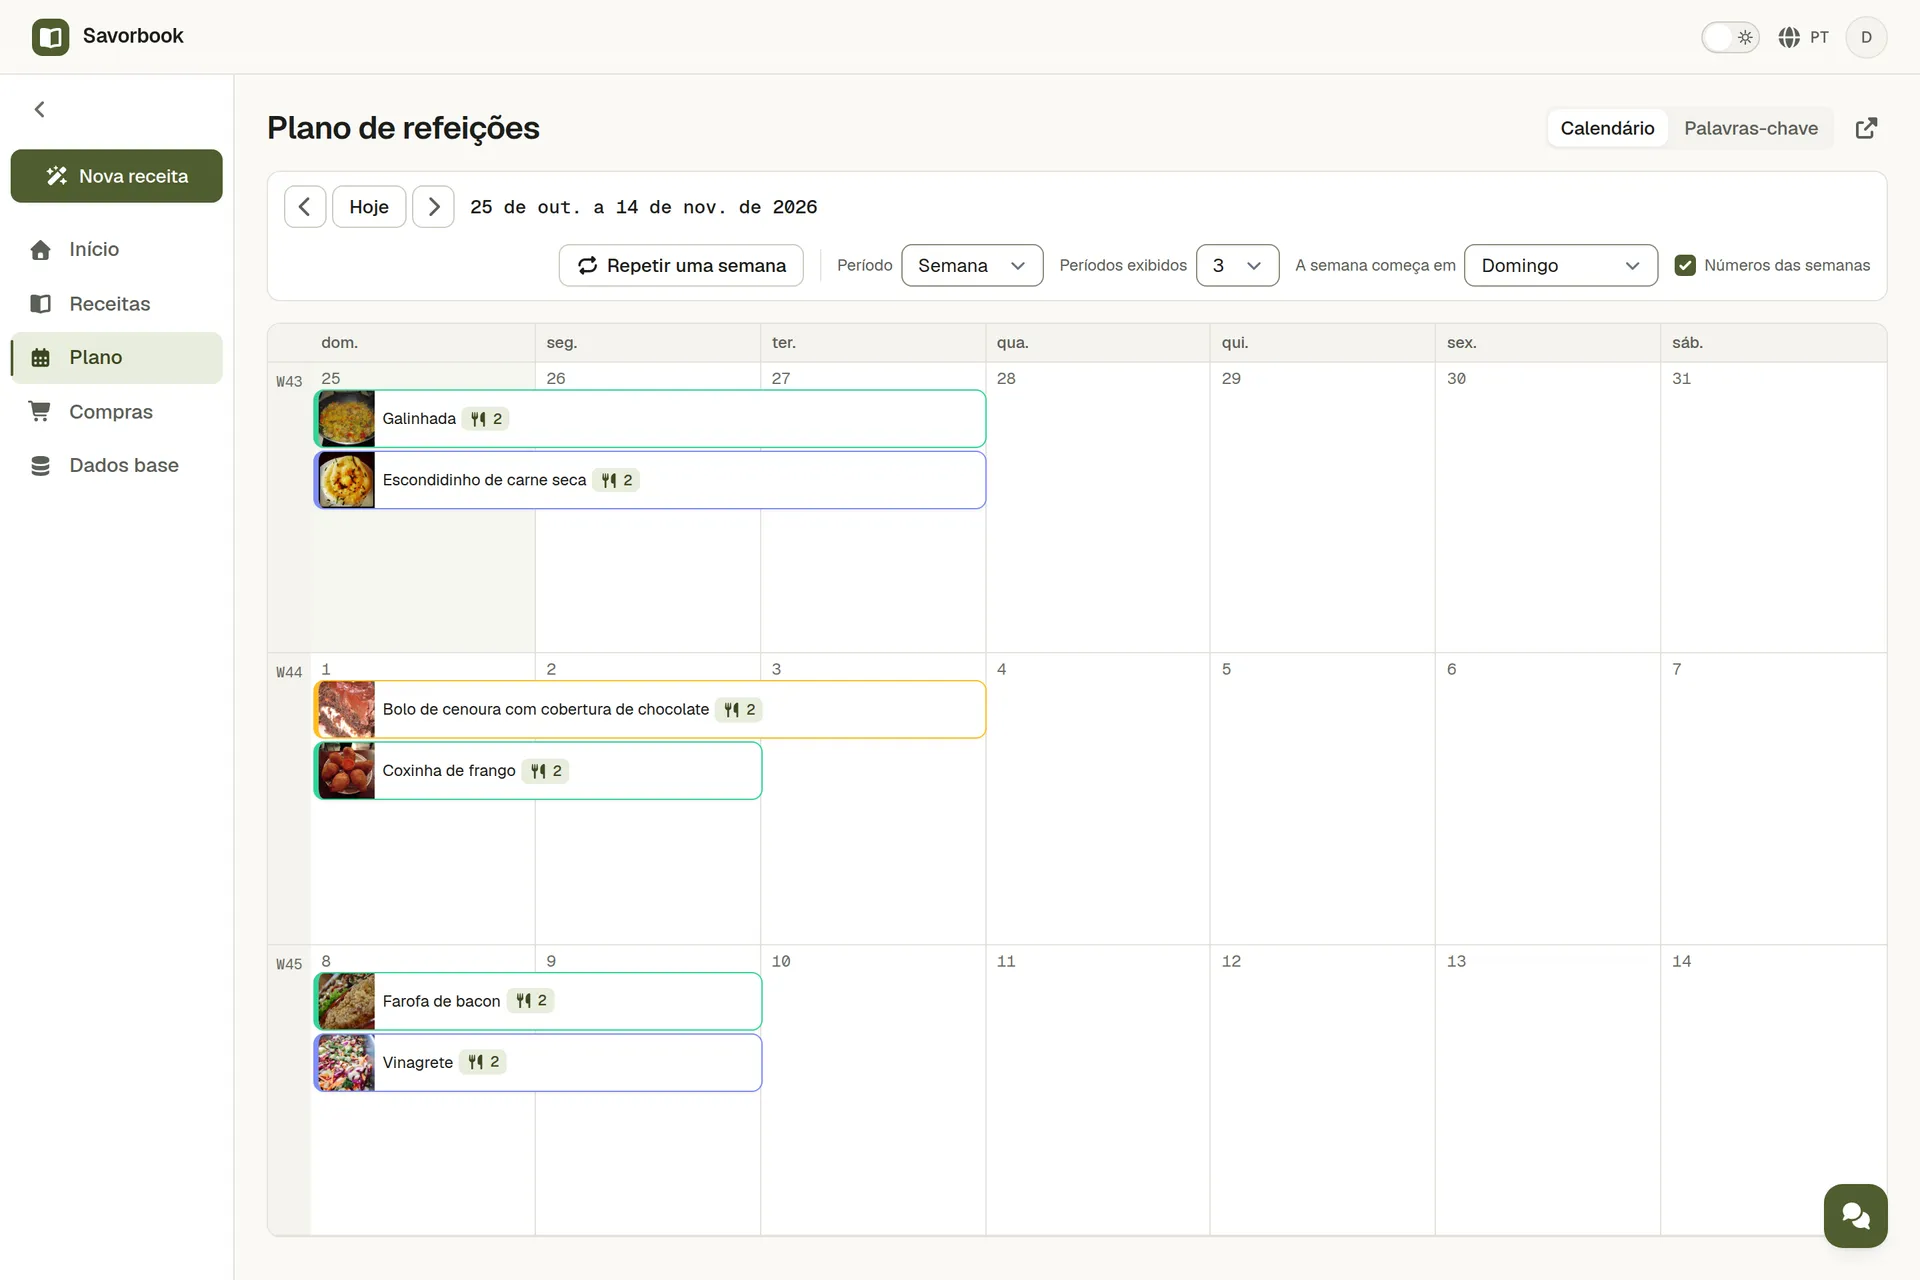Collapse the sidebar with back chevron
This screenshot has height=1280, width=1920.
click(x=40, y=109)
